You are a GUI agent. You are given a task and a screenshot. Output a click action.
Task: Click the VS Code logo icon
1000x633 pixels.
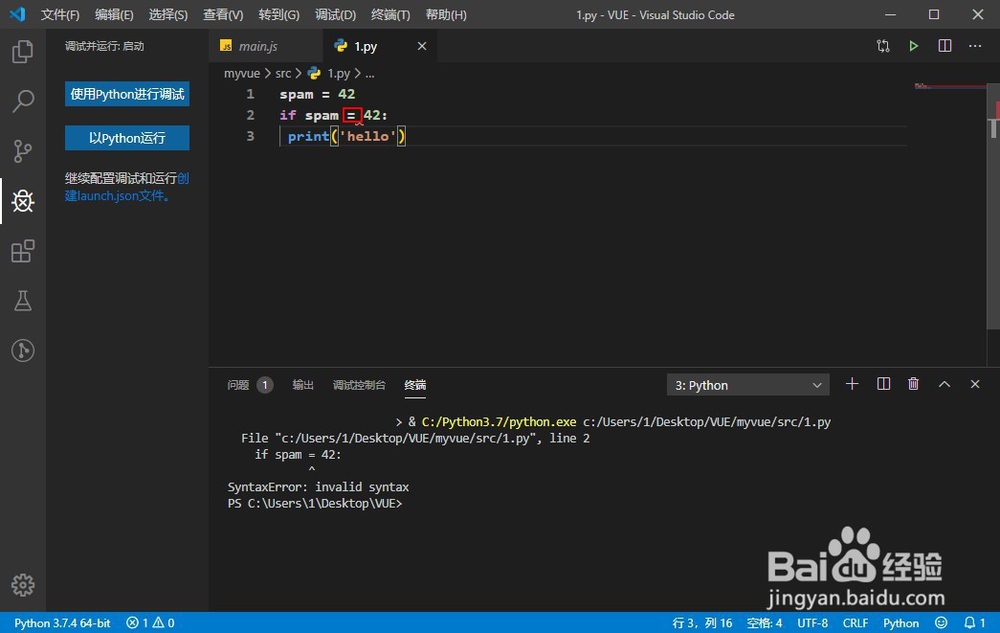18,14
